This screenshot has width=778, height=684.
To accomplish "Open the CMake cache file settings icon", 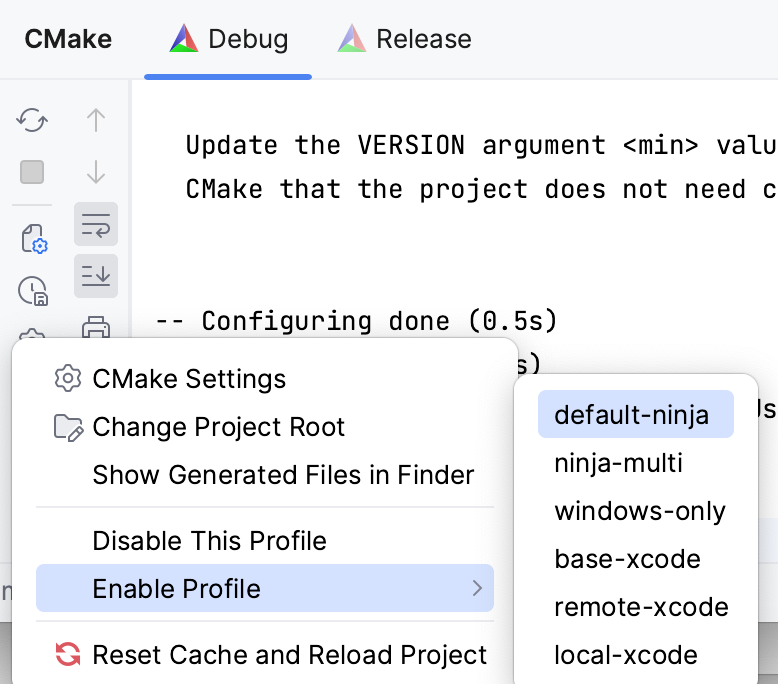I will [x=34, y=239].
